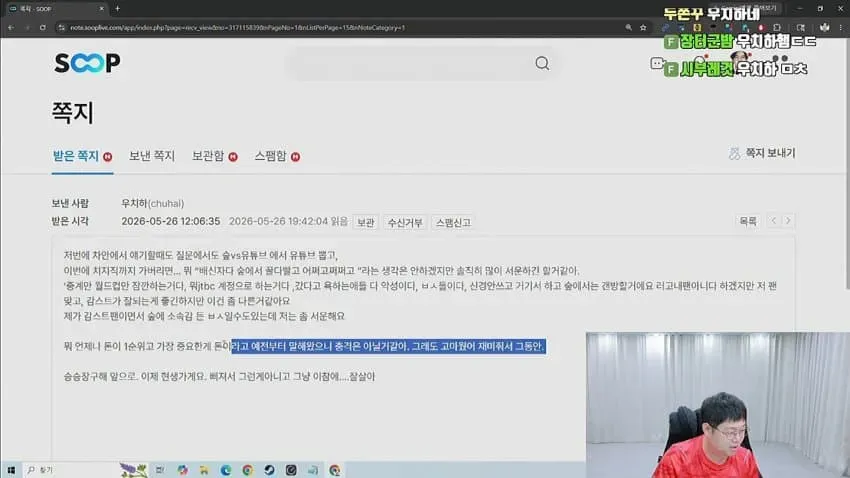
Task: Open the rightmost Chrome taskbar icon
Action: click(x=334, y=470)
